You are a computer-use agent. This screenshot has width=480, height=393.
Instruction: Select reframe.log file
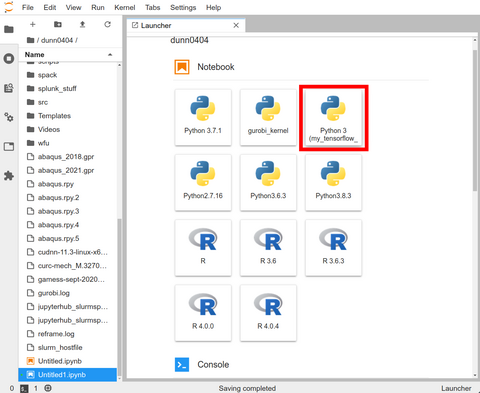click(x=68, y=334)
